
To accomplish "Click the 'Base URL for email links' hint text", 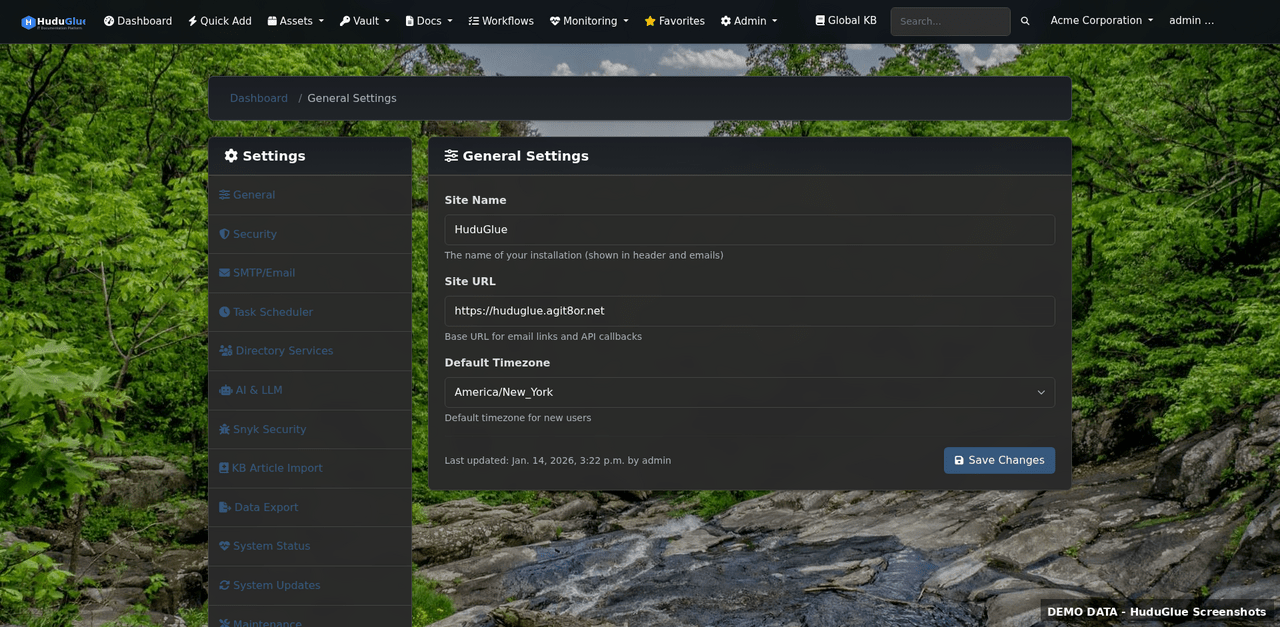I will [543, 337].
